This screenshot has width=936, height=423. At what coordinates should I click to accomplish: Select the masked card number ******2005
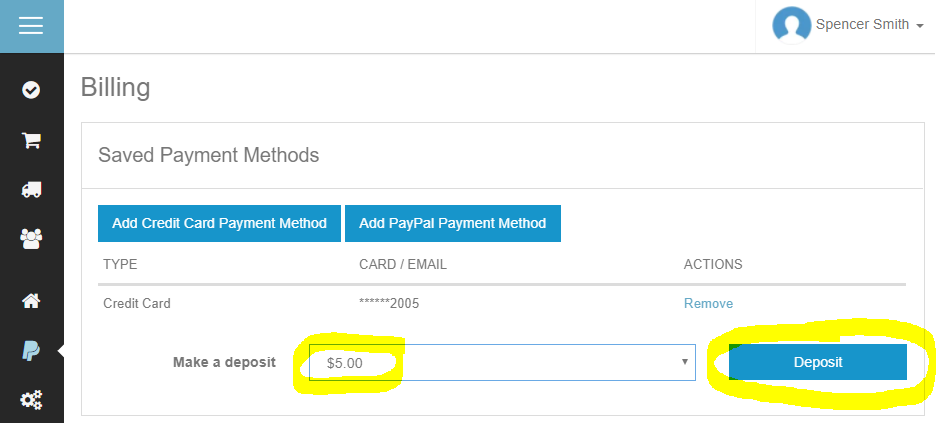[389, 303]
